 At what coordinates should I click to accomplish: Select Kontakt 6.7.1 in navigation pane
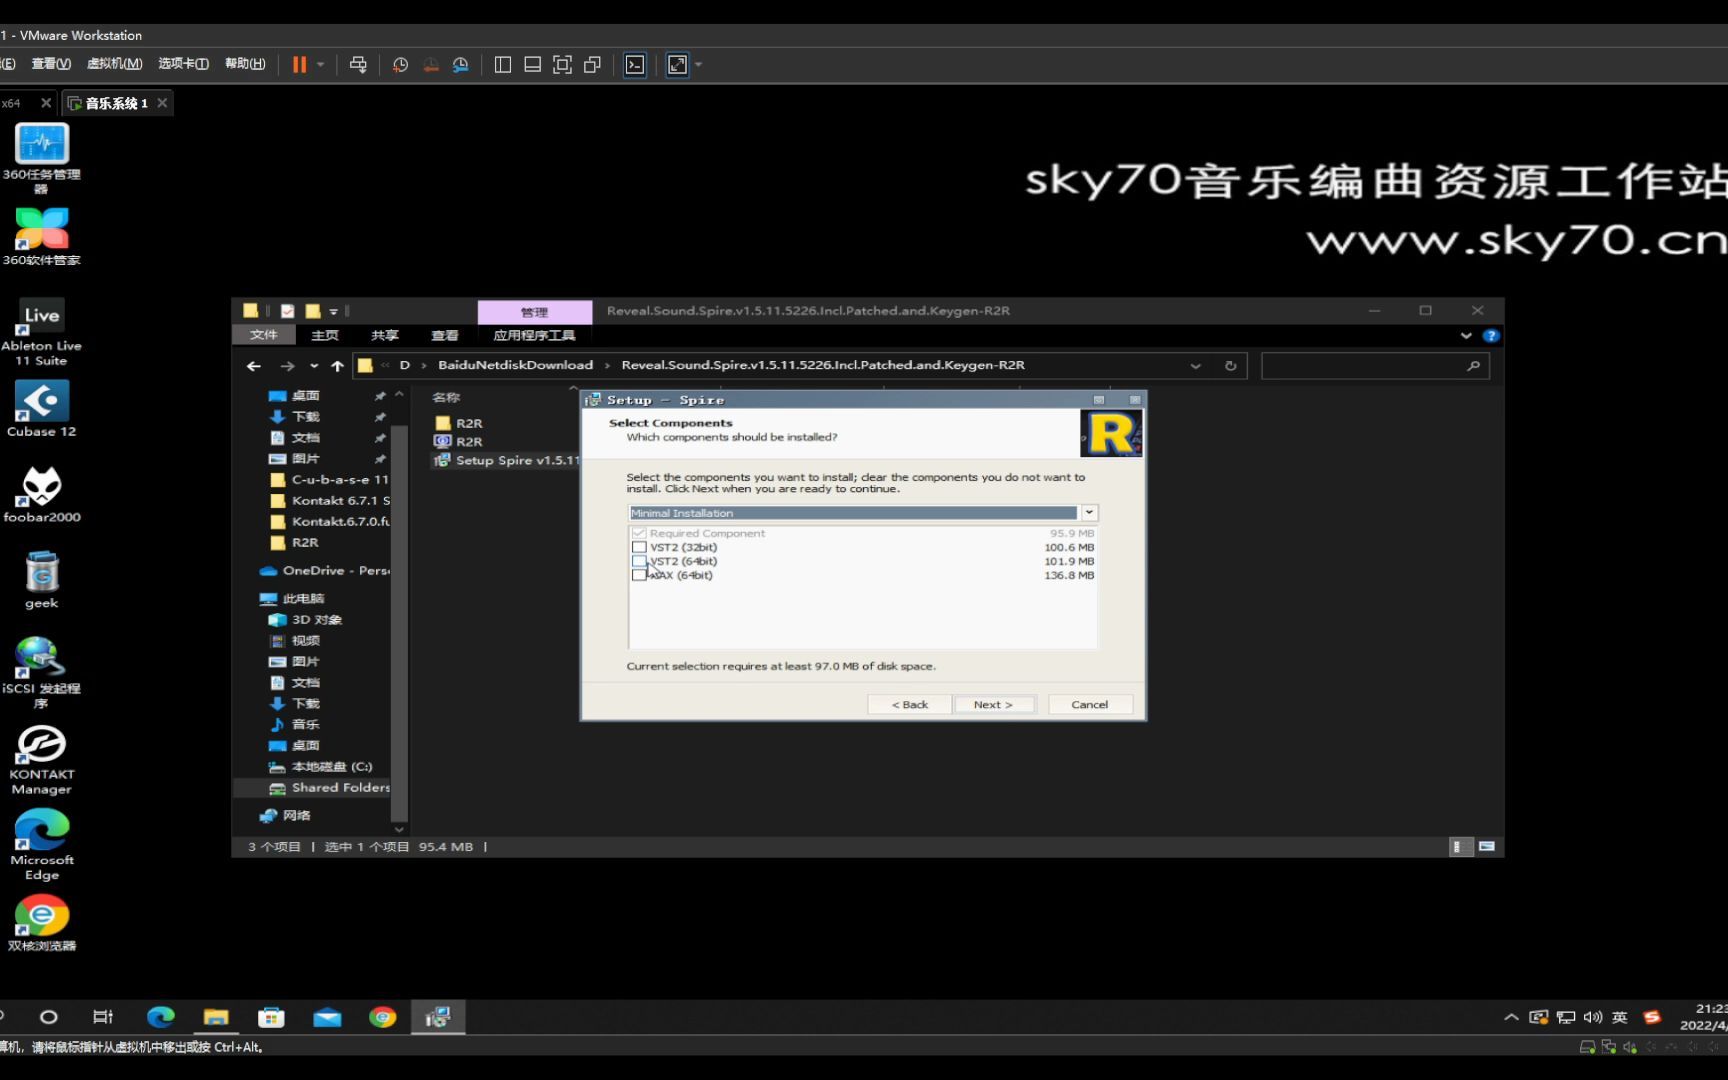[331, 501]
